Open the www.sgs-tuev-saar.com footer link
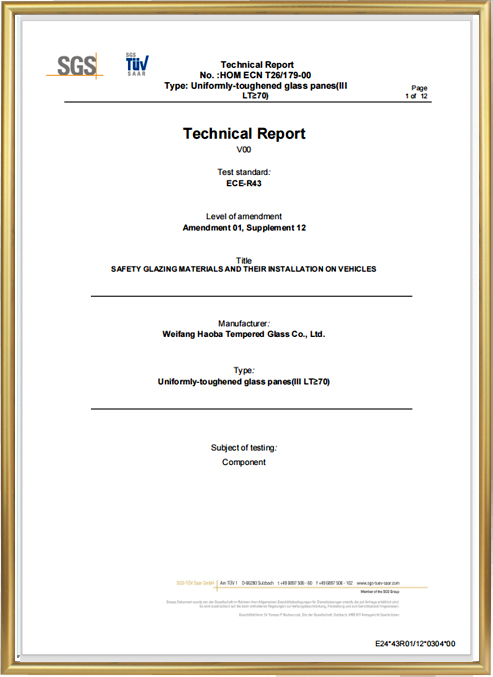The height and width of the screenshot is (677, 493). [378, 583]
